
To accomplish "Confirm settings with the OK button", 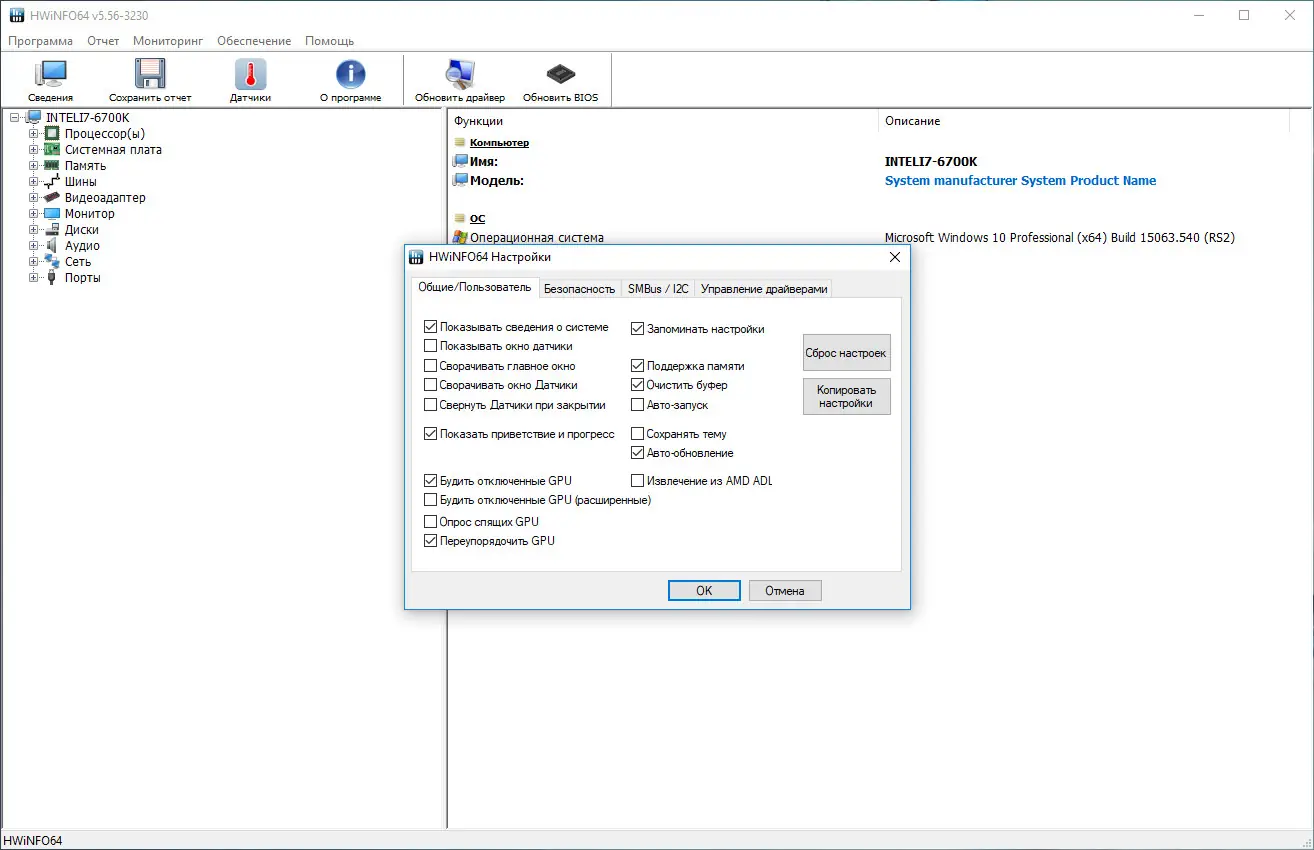I will (703, 590).
